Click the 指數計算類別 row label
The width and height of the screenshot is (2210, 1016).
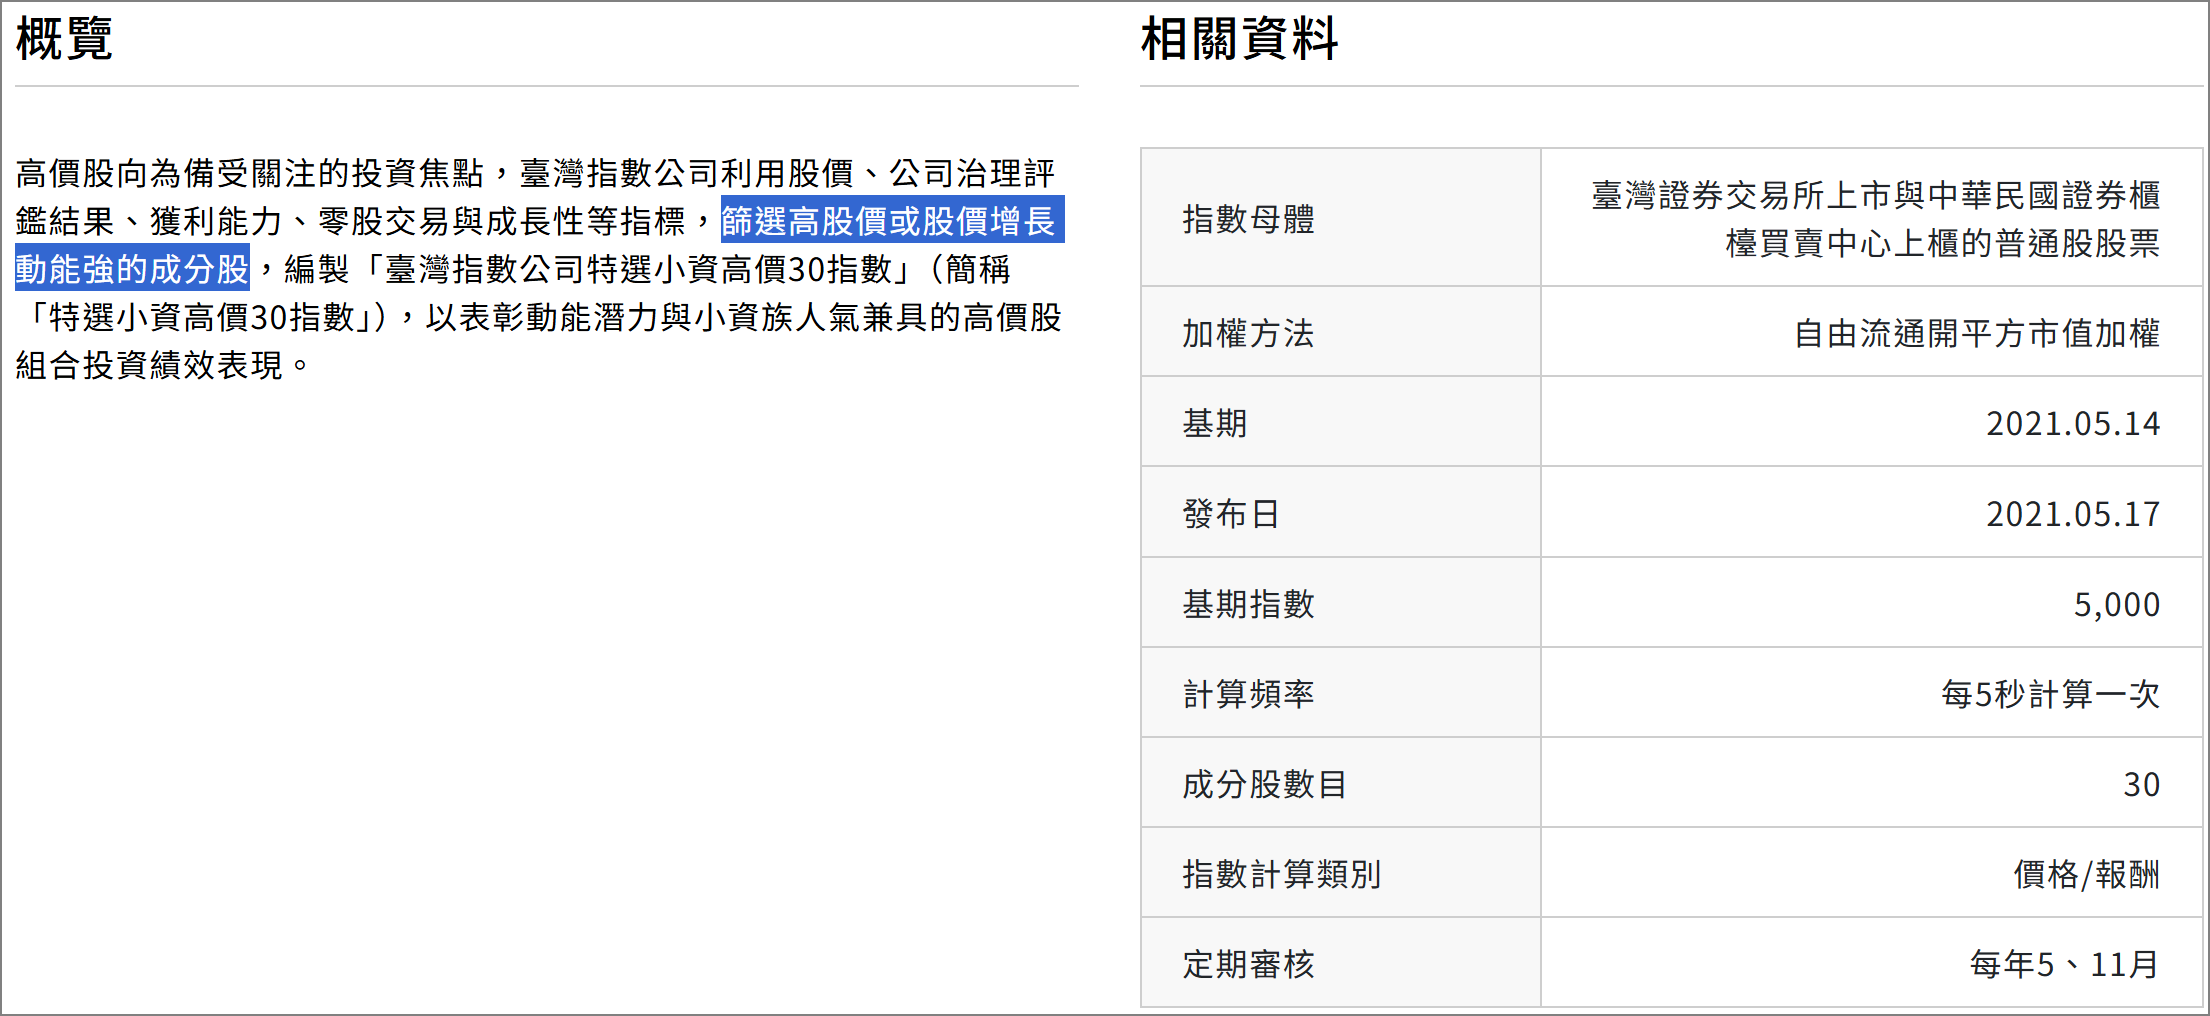pyautogui.click(x=1281, y=873)
